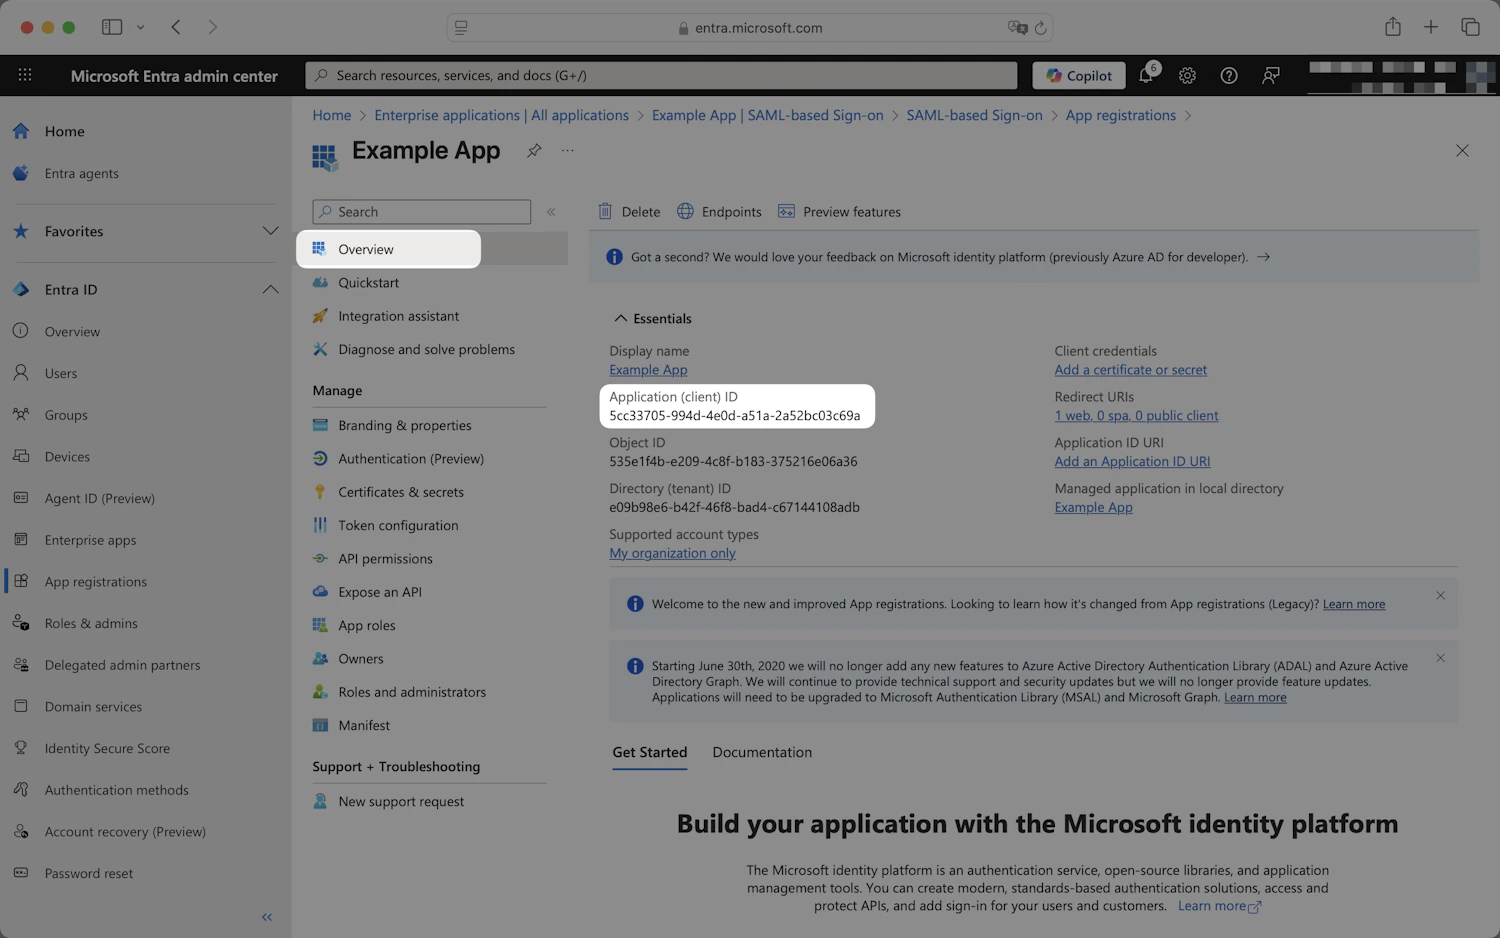Open the app launcher waffle icon
This screenshot has width=1500, height=938.
[25, 75]
